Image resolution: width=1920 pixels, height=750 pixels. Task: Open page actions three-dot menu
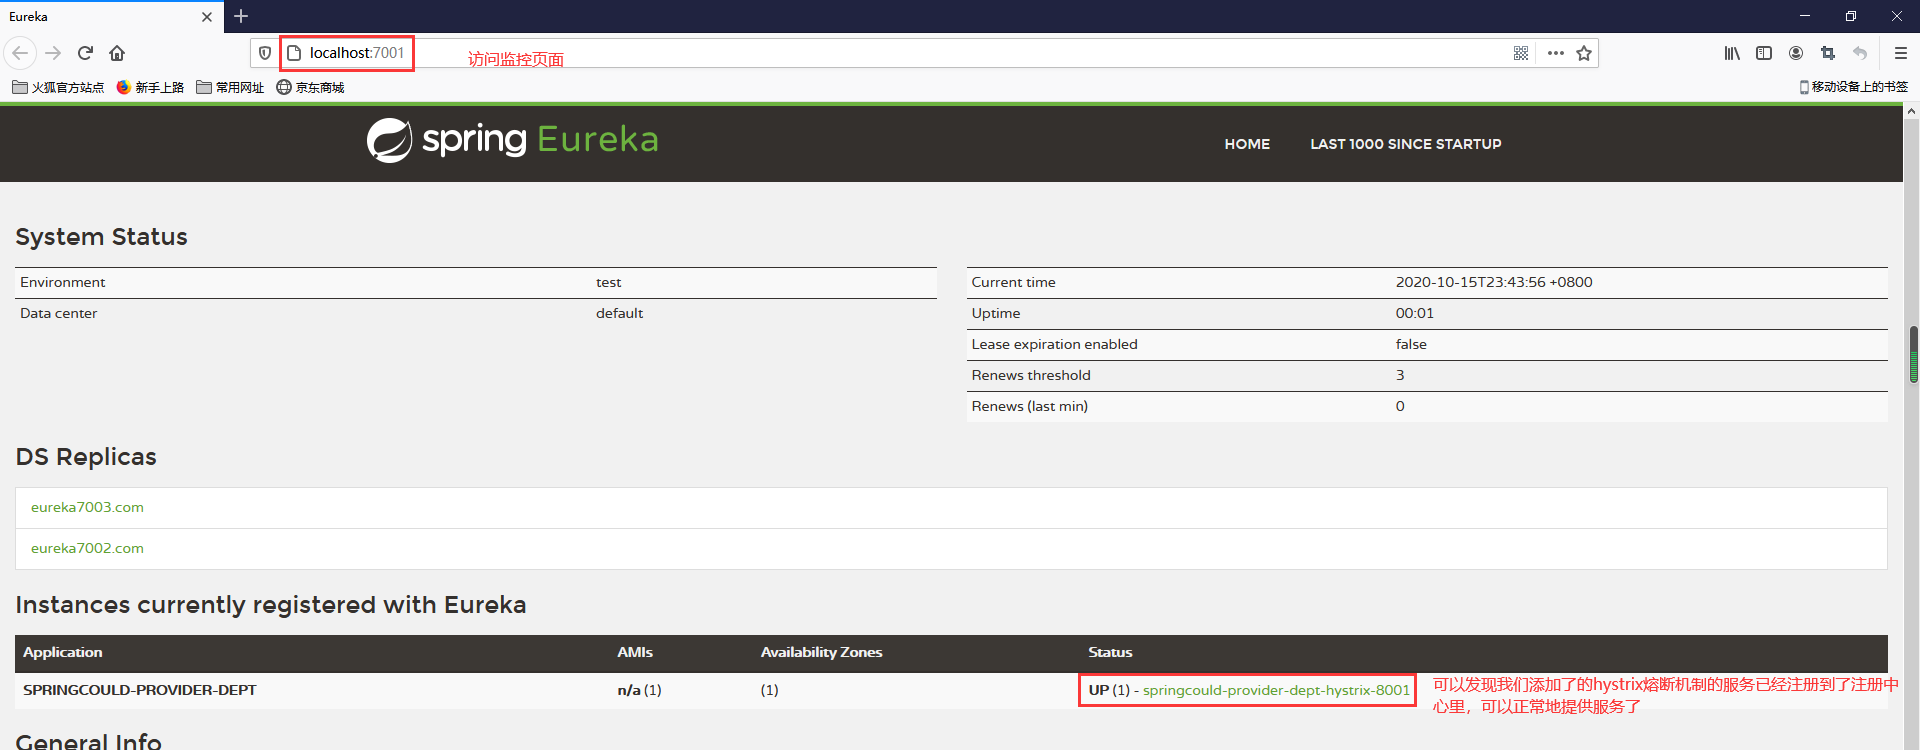(x=1556, y=53)
